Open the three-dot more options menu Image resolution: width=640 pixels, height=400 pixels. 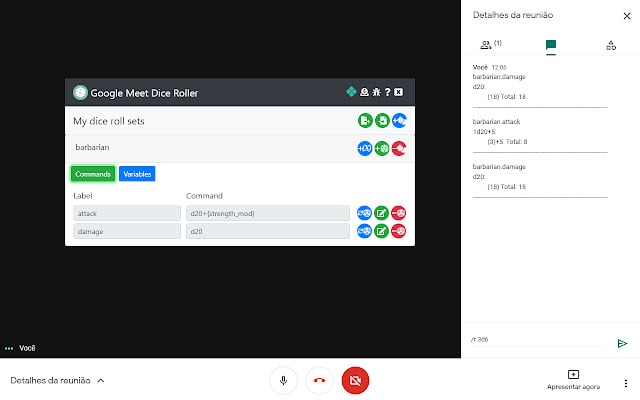(626, 383)
